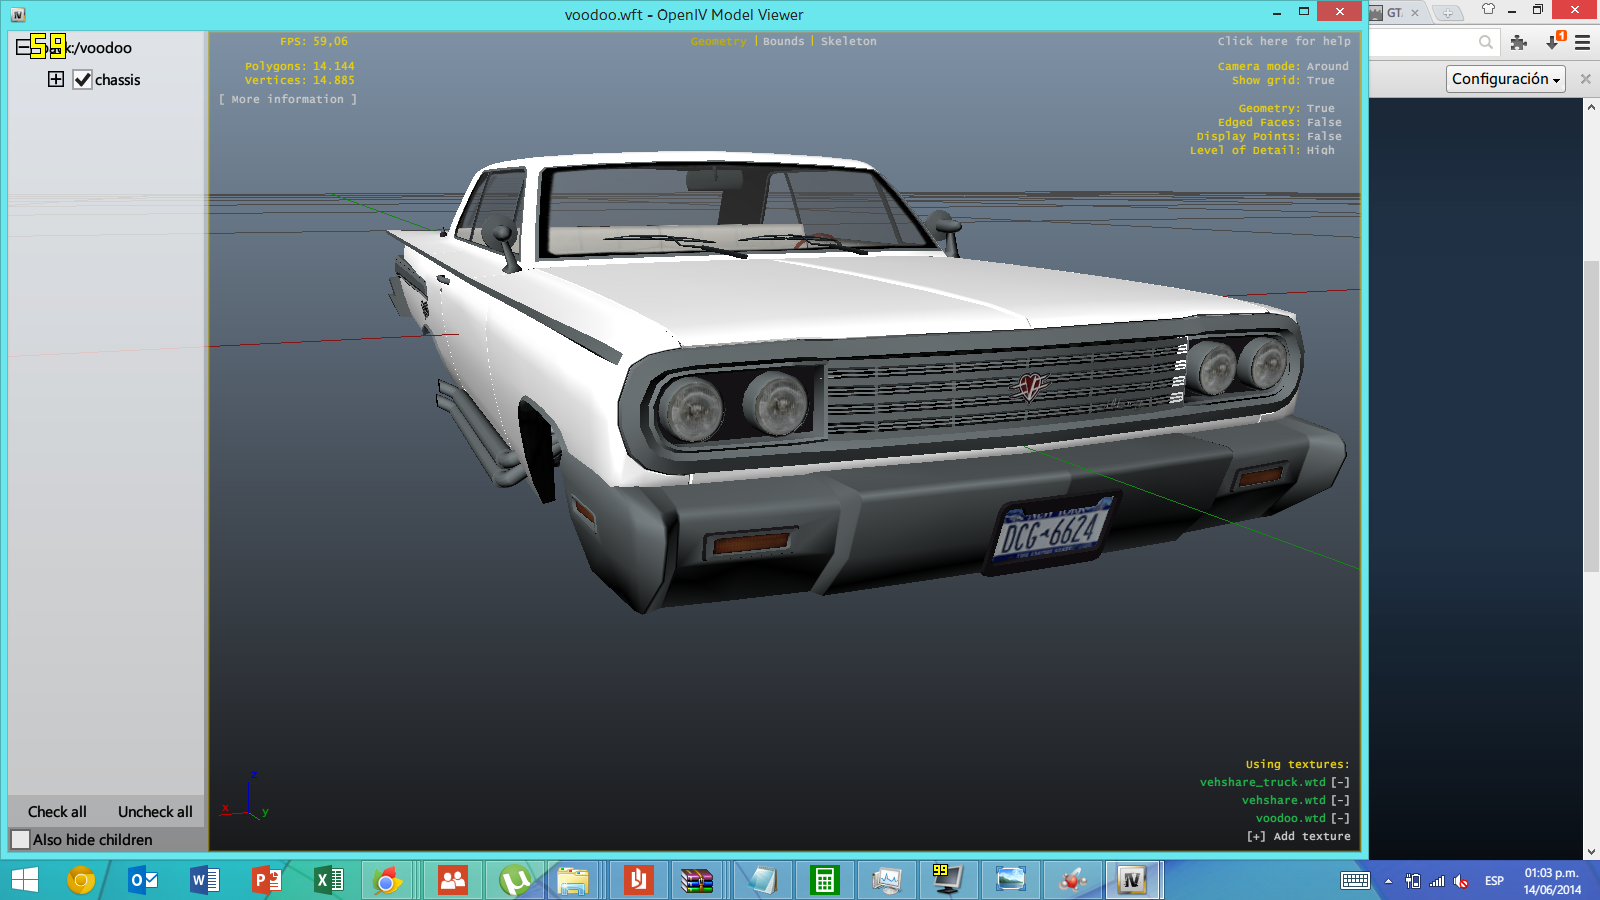Image resolution: width=1600 pixels, height=900 pixels.
Task: Open the volume tray icon
Action: 1461,881
